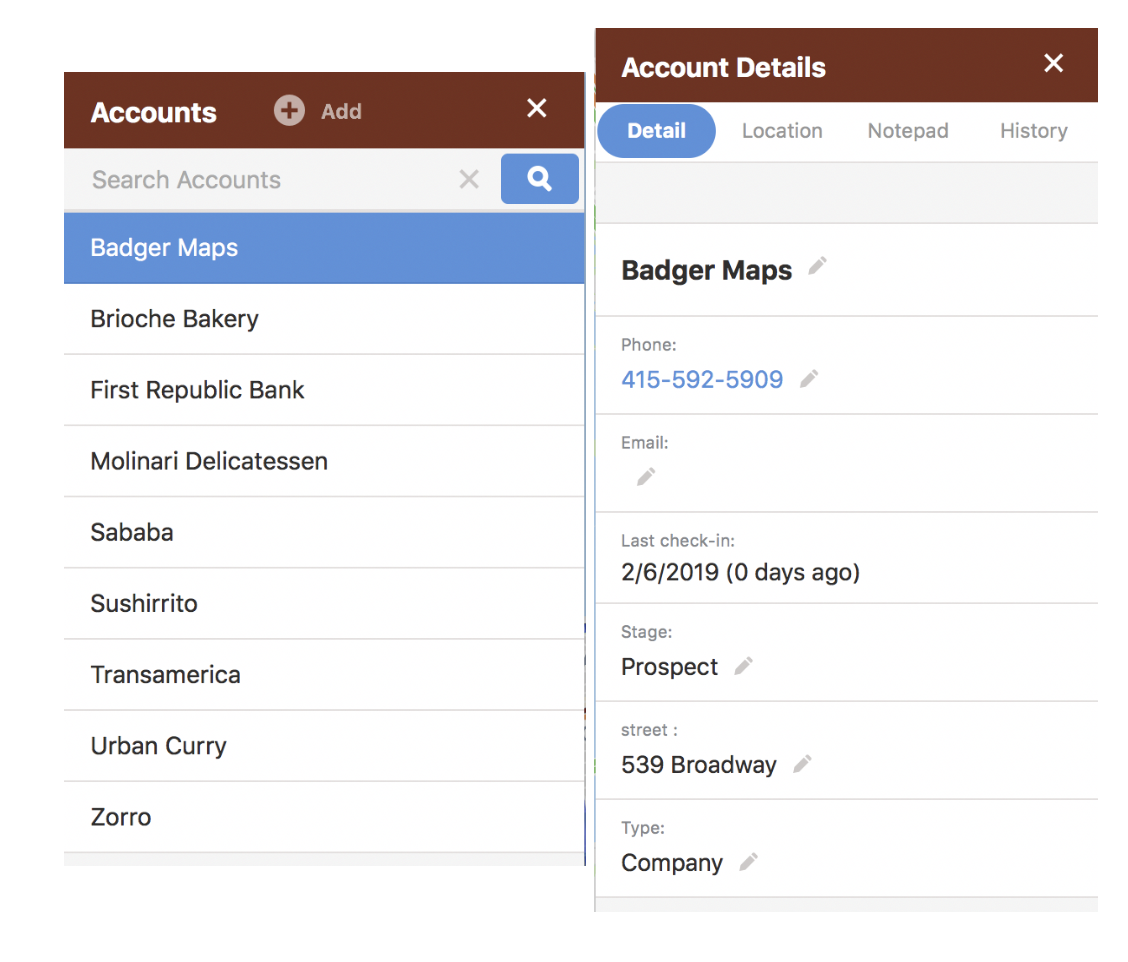Switch to the Location tab

pyautogui.click(x=782, y=131)
